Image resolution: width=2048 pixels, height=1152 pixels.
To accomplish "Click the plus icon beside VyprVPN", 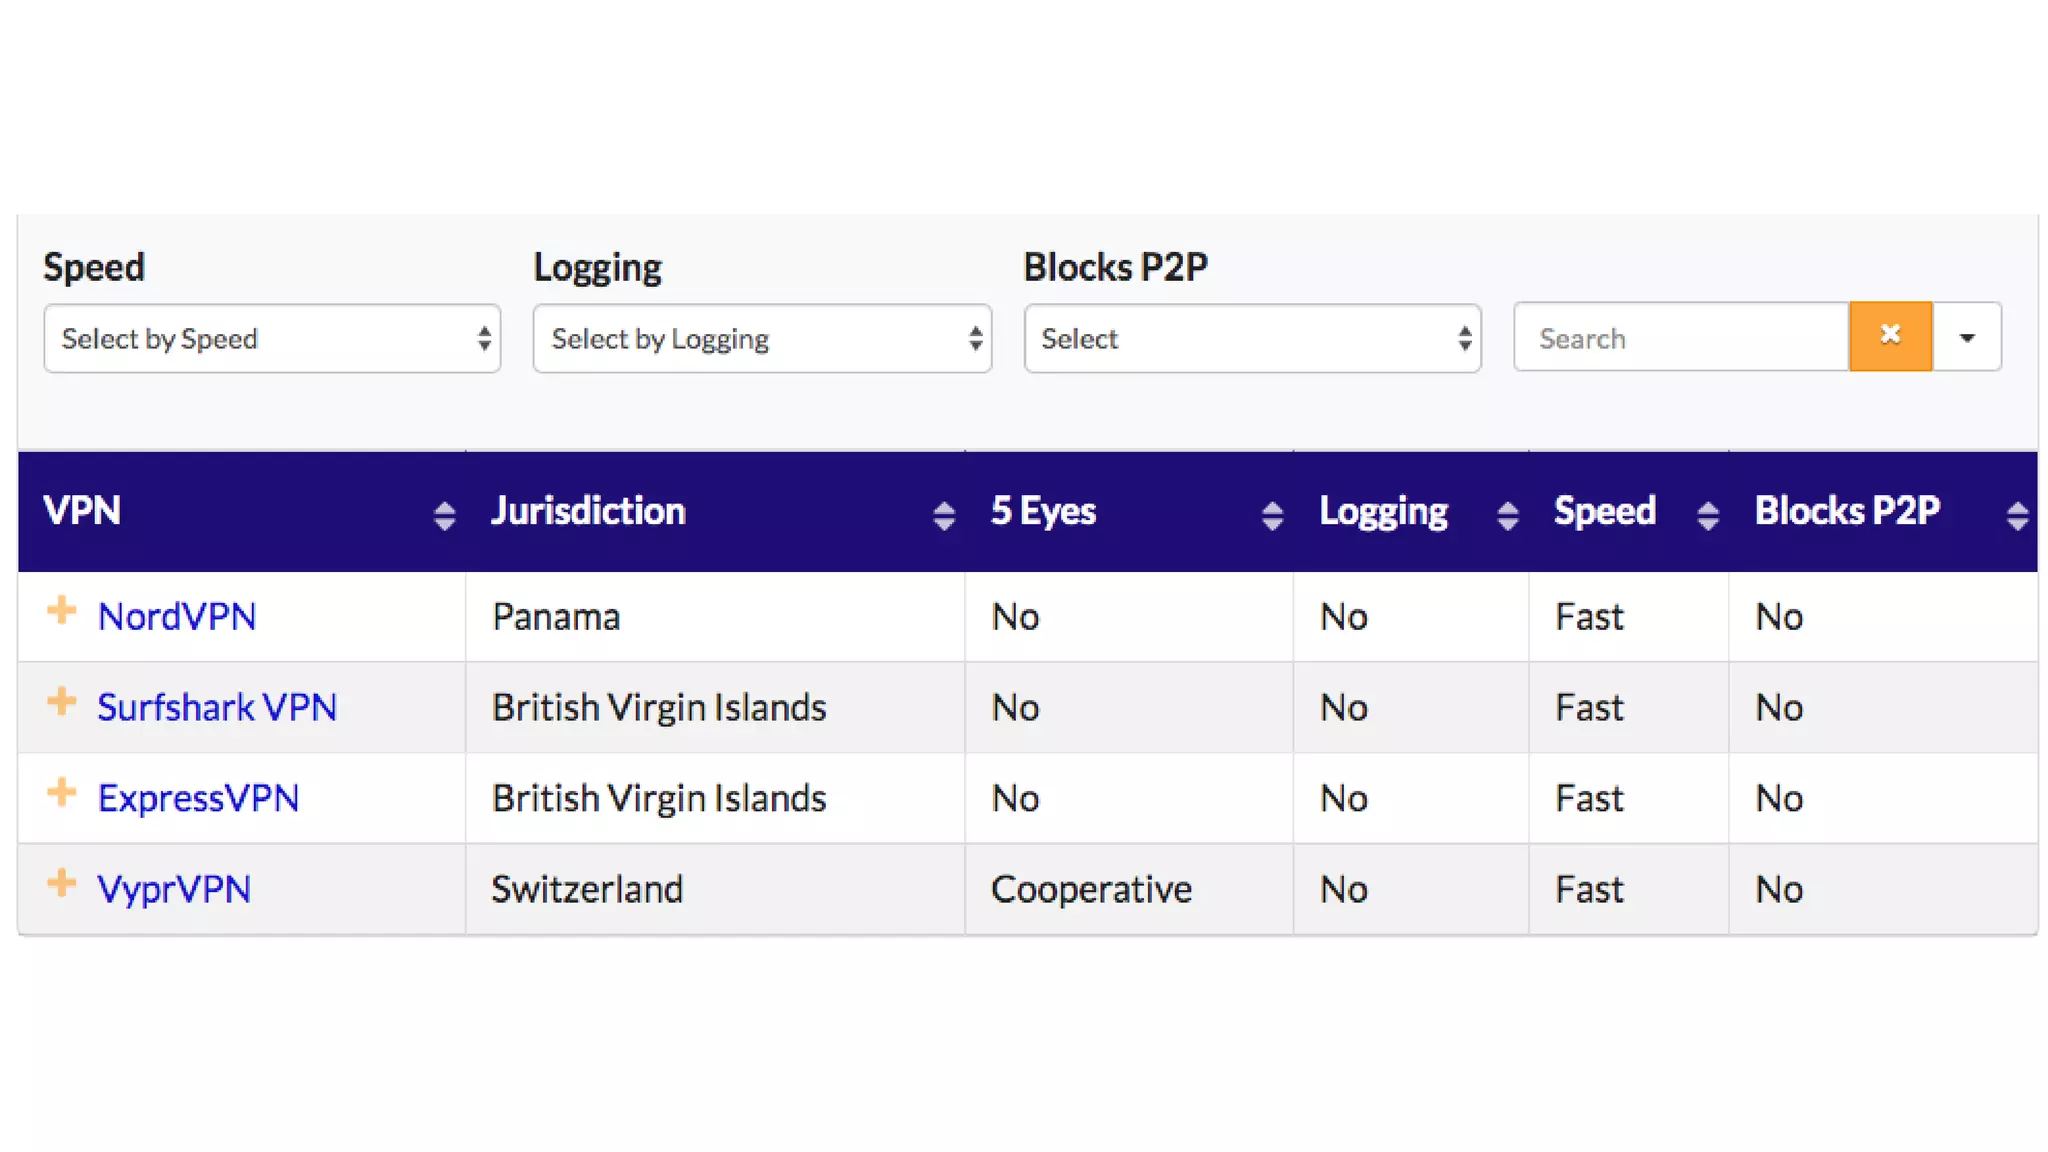I will click(x=62, y=883).
